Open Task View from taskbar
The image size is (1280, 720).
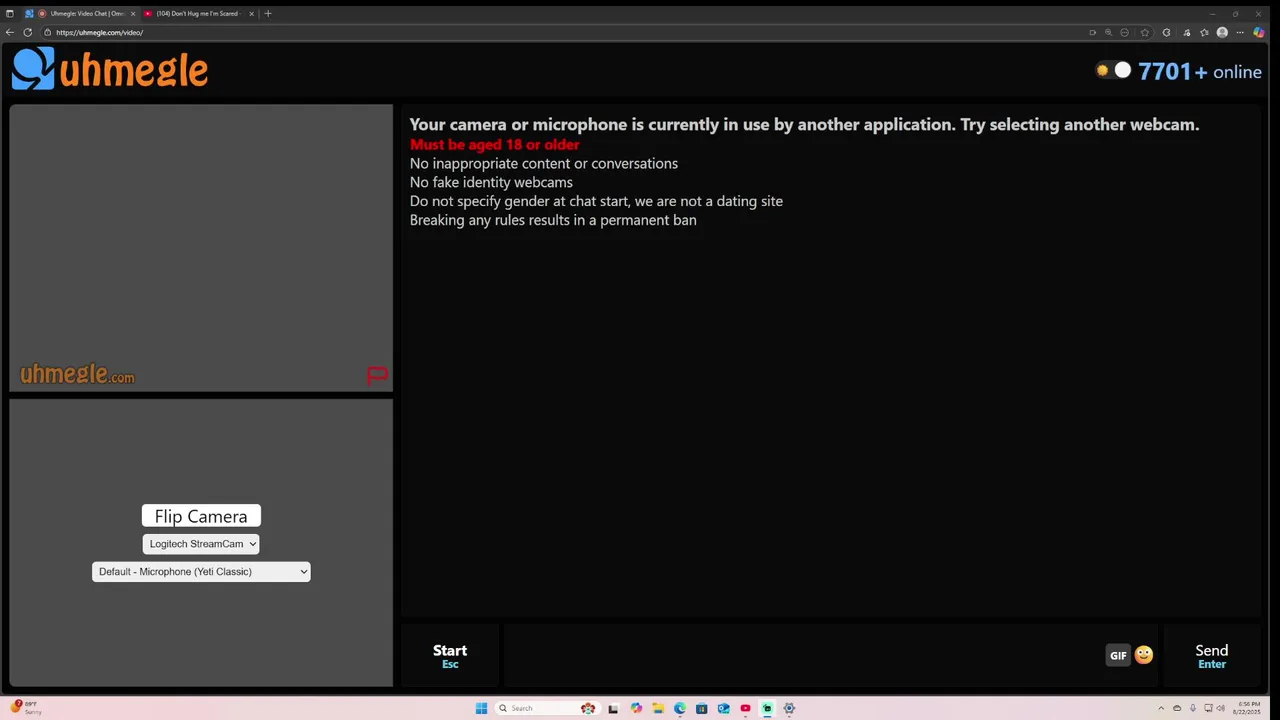[x=613, y=708]
